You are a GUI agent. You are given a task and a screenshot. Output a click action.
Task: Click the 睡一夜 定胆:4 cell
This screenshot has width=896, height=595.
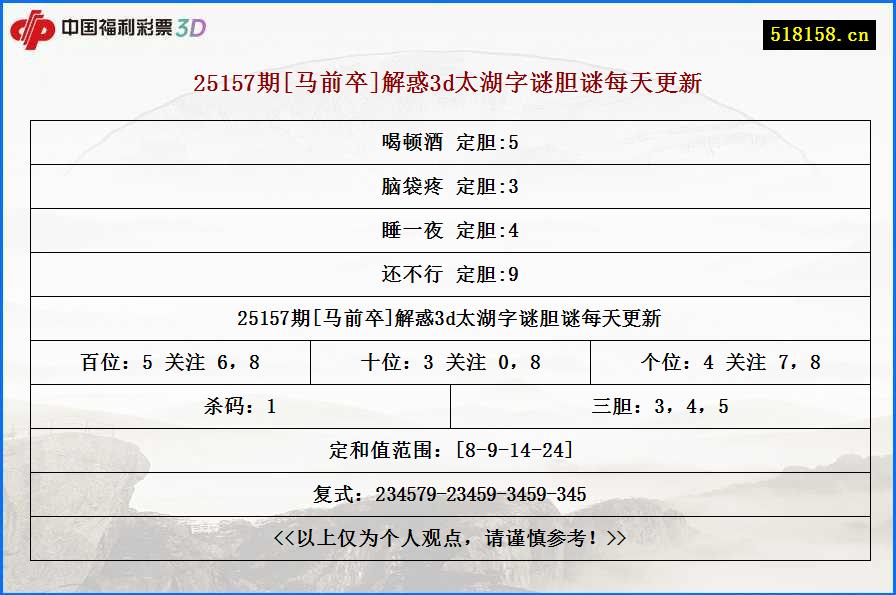447,230
